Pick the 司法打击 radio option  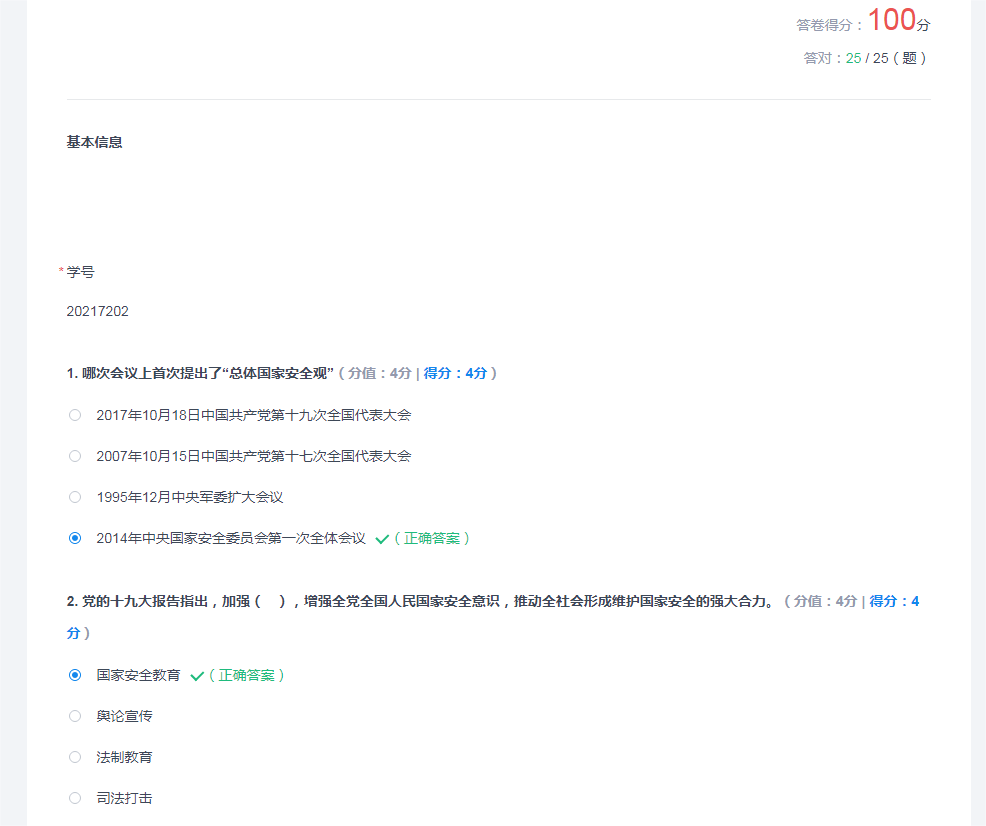coord(75,798)
